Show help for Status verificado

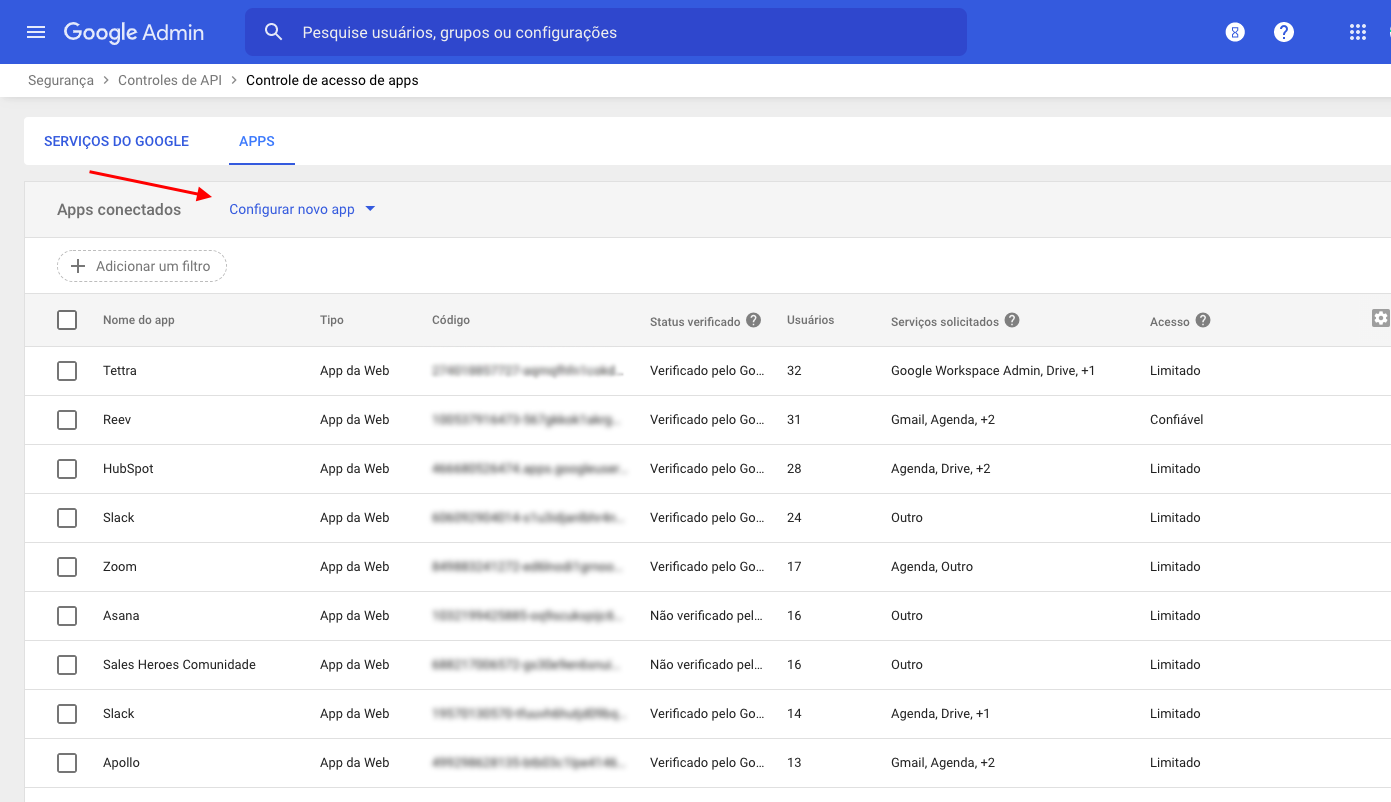tap(754, 320)
